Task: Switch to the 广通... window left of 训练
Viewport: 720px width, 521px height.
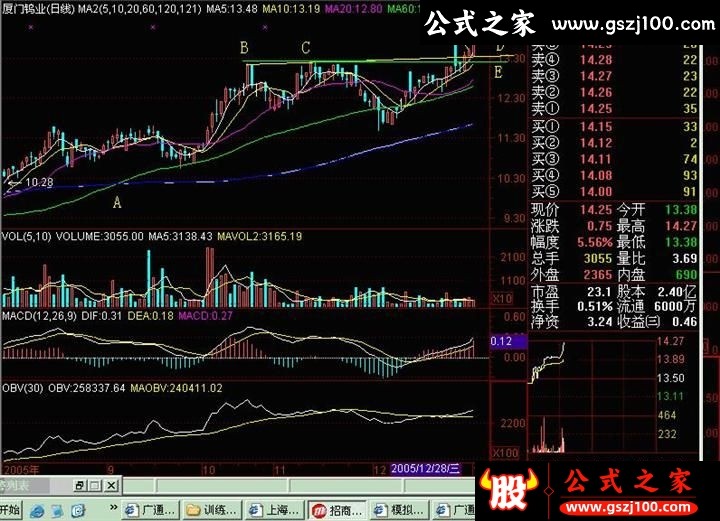Action: point(150,510)
